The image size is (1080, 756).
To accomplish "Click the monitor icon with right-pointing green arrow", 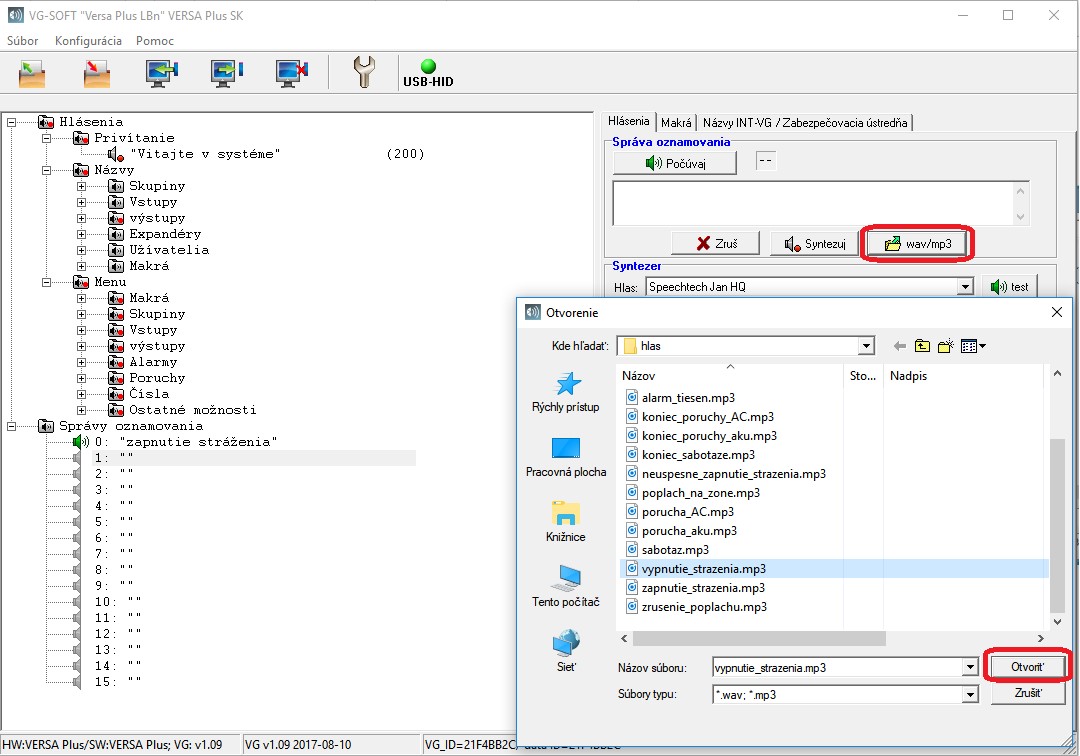I will [227, 74].
